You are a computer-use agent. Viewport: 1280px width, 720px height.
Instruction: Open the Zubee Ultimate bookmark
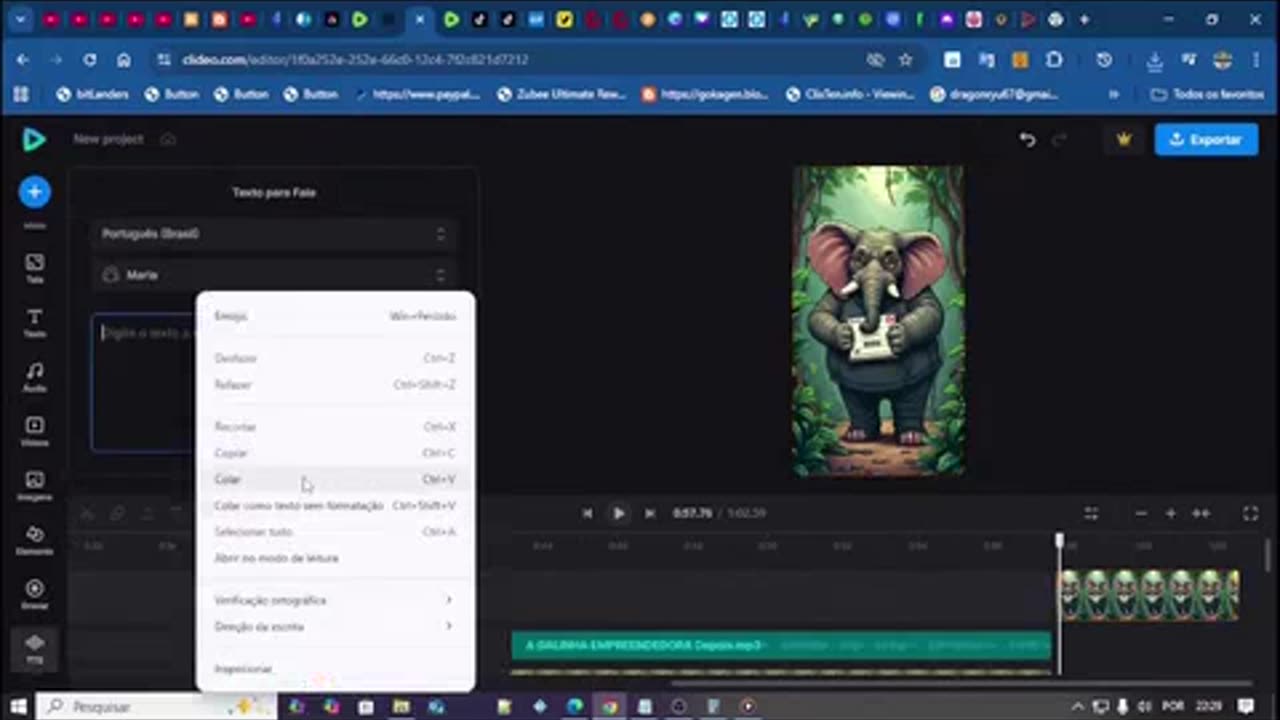562,94
